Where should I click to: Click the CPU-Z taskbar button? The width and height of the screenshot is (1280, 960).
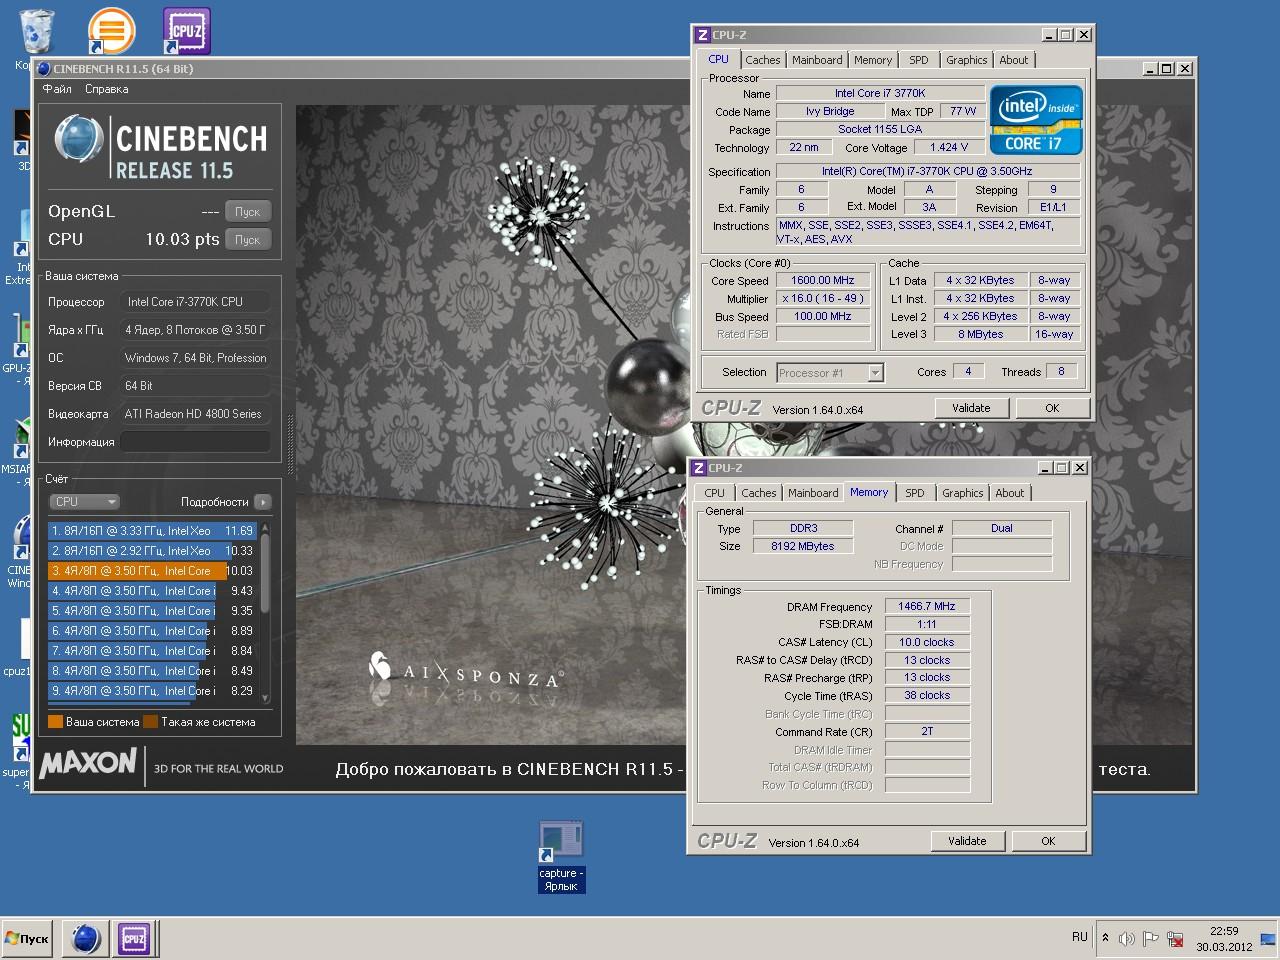(x=134, y=939)
